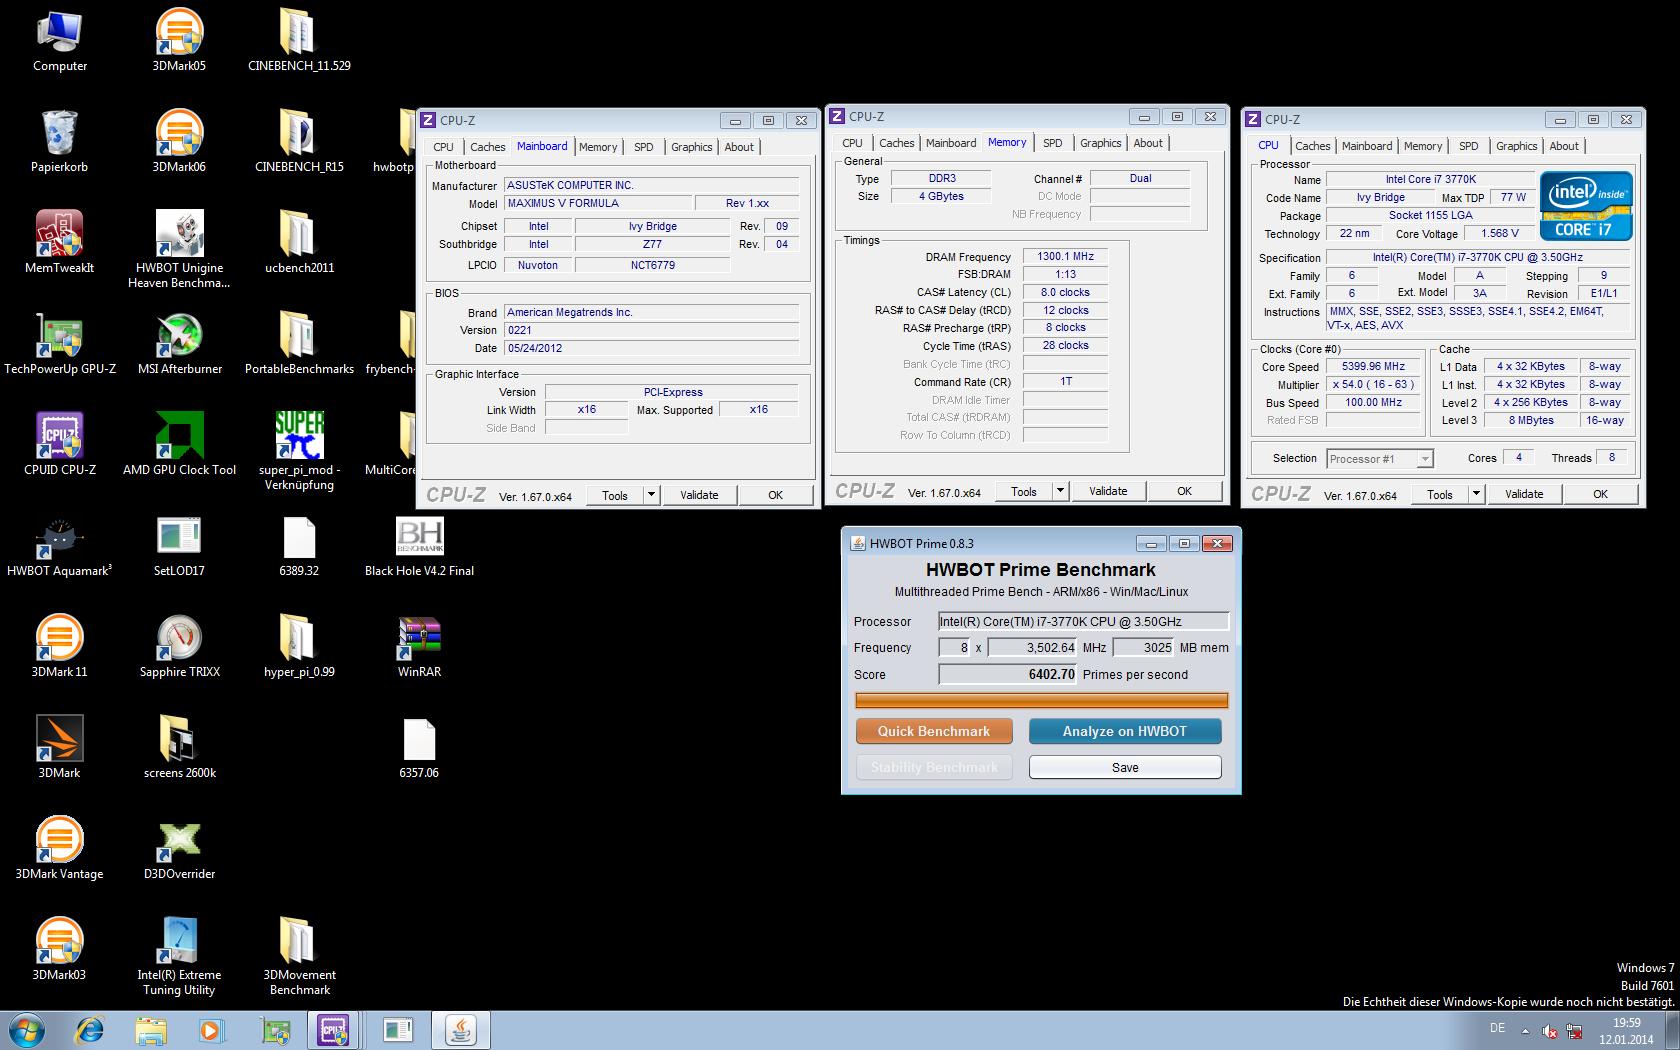Click the DE language indicator in taskbar
Screen dimensions: 1680x1050
point(1497,1028)
